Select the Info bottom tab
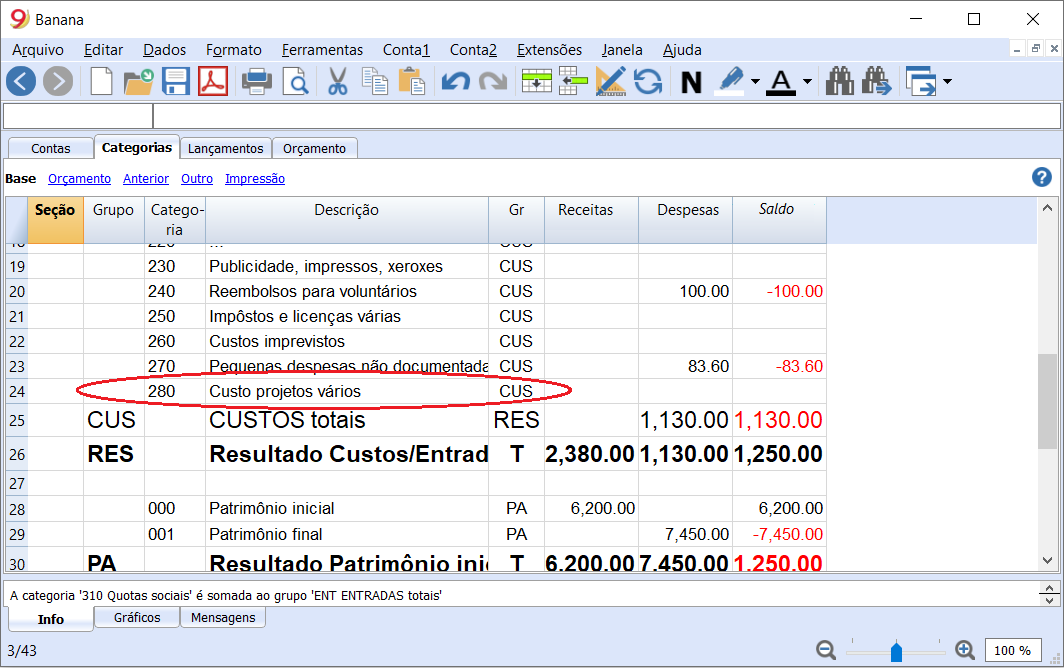The width and height of the screenshot is (1064, 668). tap(51, 619)
